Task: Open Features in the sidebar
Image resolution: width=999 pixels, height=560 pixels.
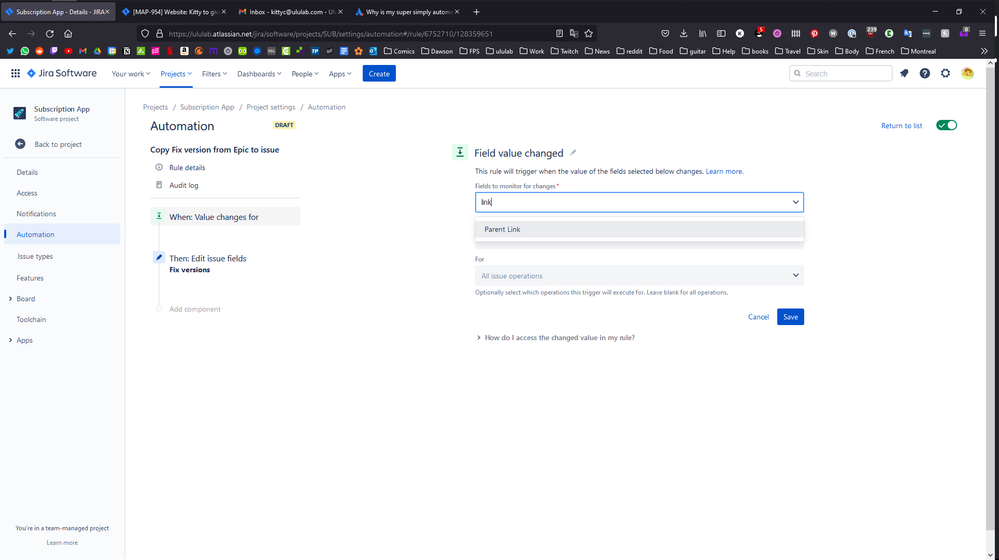Action: click(30, 278)
